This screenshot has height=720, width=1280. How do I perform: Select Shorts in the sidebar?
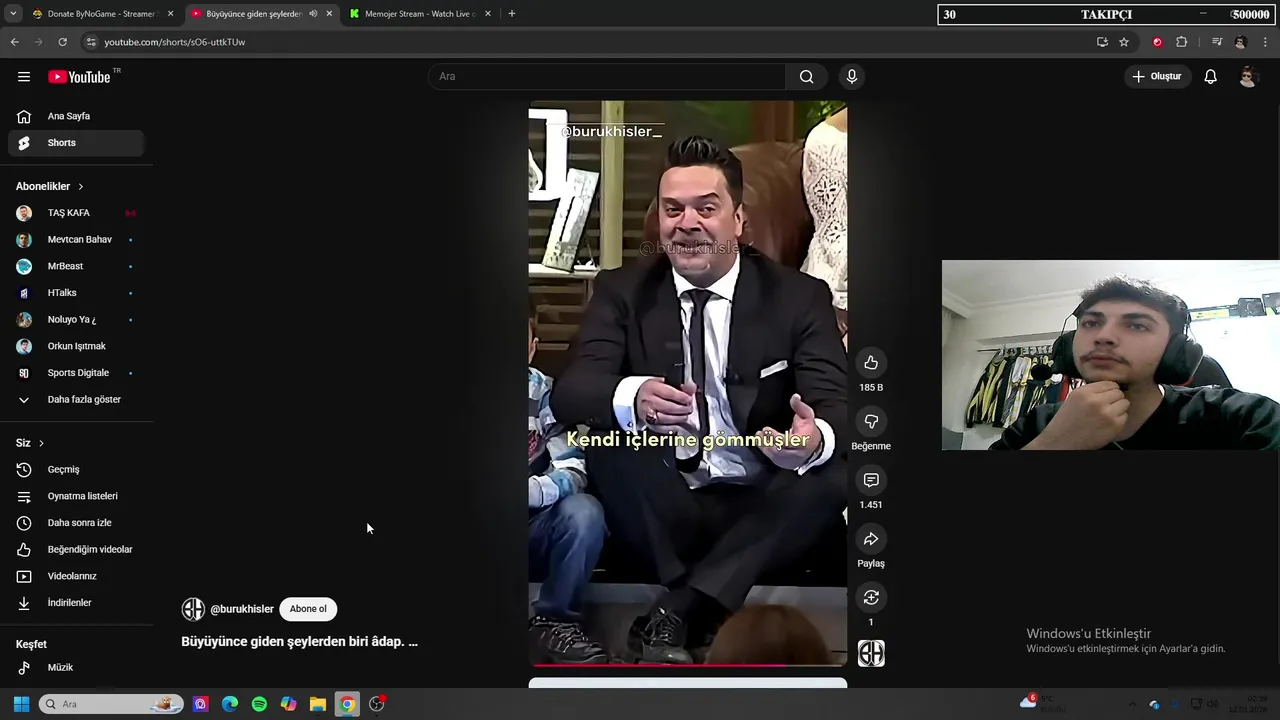pyautogui.click(x=76, y=143)
